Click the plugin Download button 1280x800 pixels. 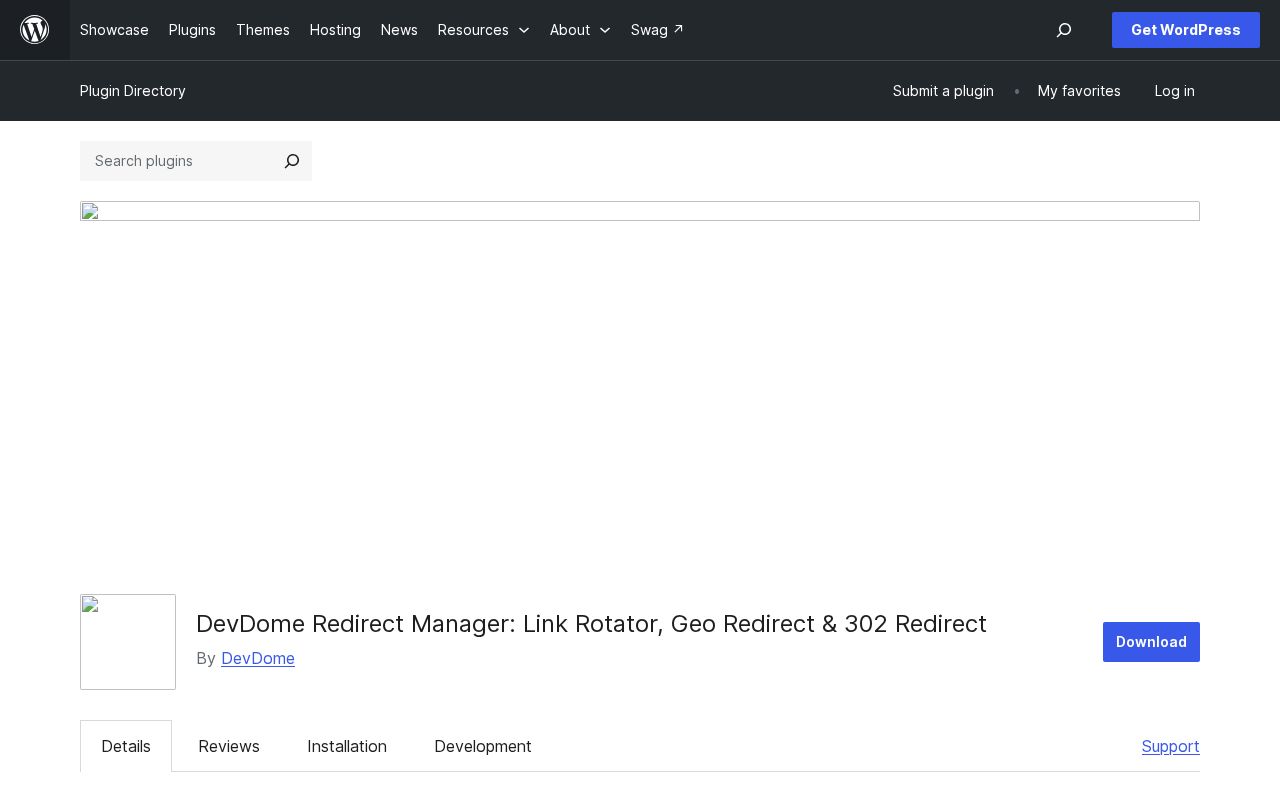click(x=1151, y=642)
